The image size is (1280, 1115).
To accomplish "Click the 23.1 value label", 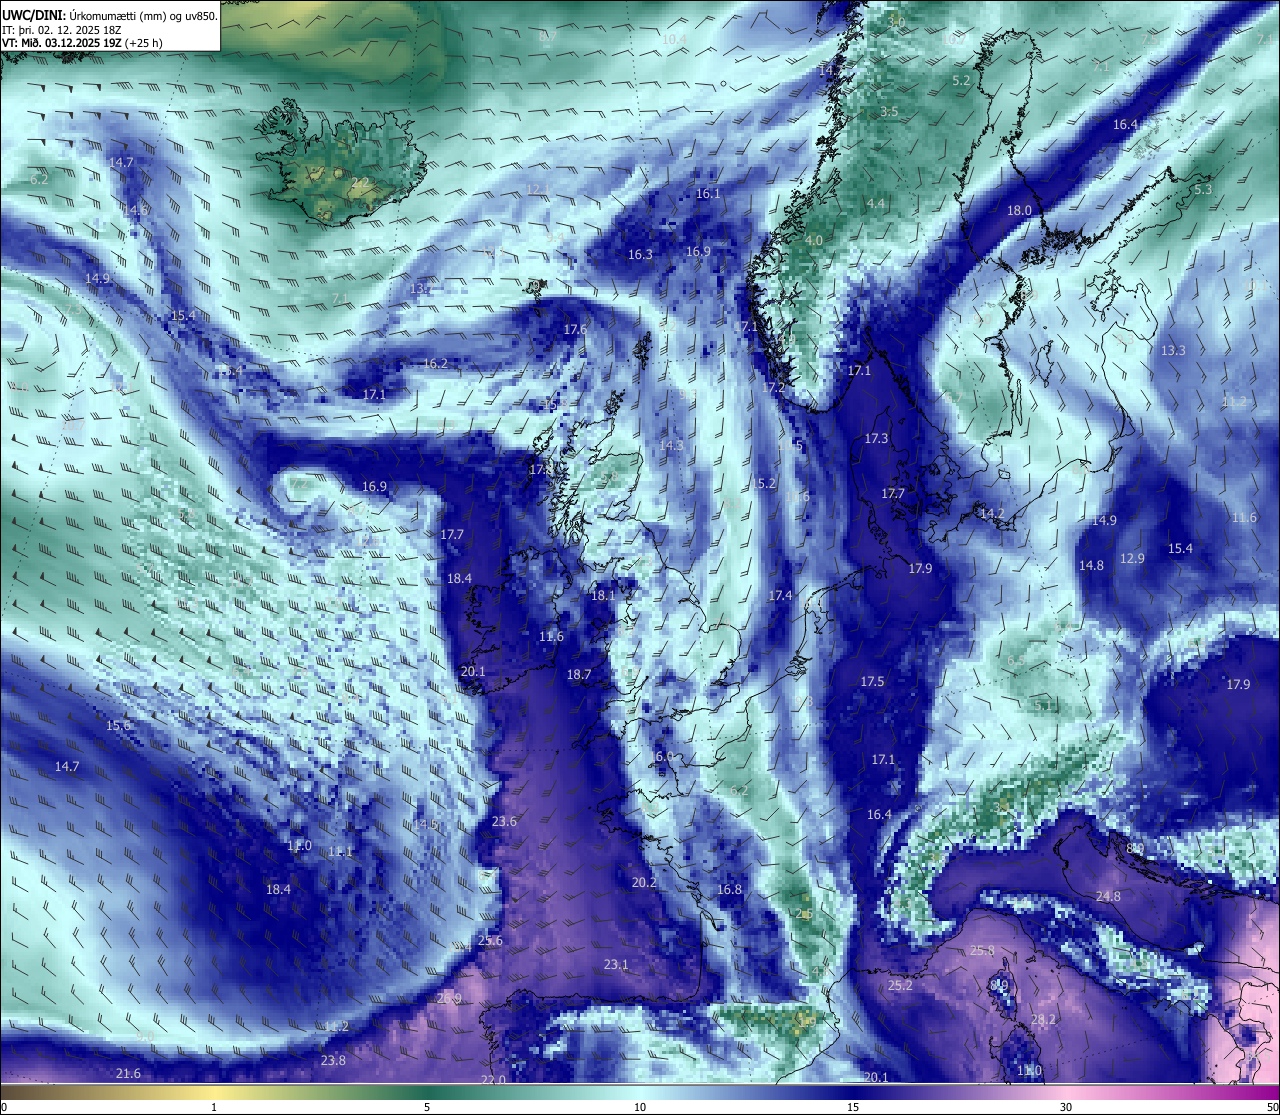I will [x=616, y=964].
